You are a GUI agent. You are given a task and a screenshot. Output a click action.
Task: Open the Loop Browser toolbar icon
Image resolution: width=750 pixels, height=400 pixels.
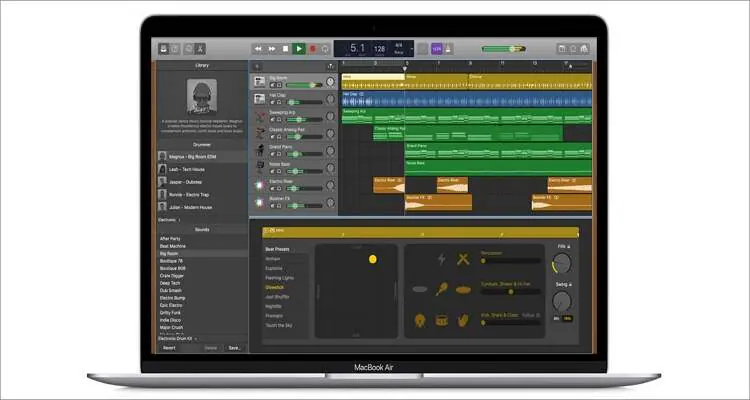[573, 49]
